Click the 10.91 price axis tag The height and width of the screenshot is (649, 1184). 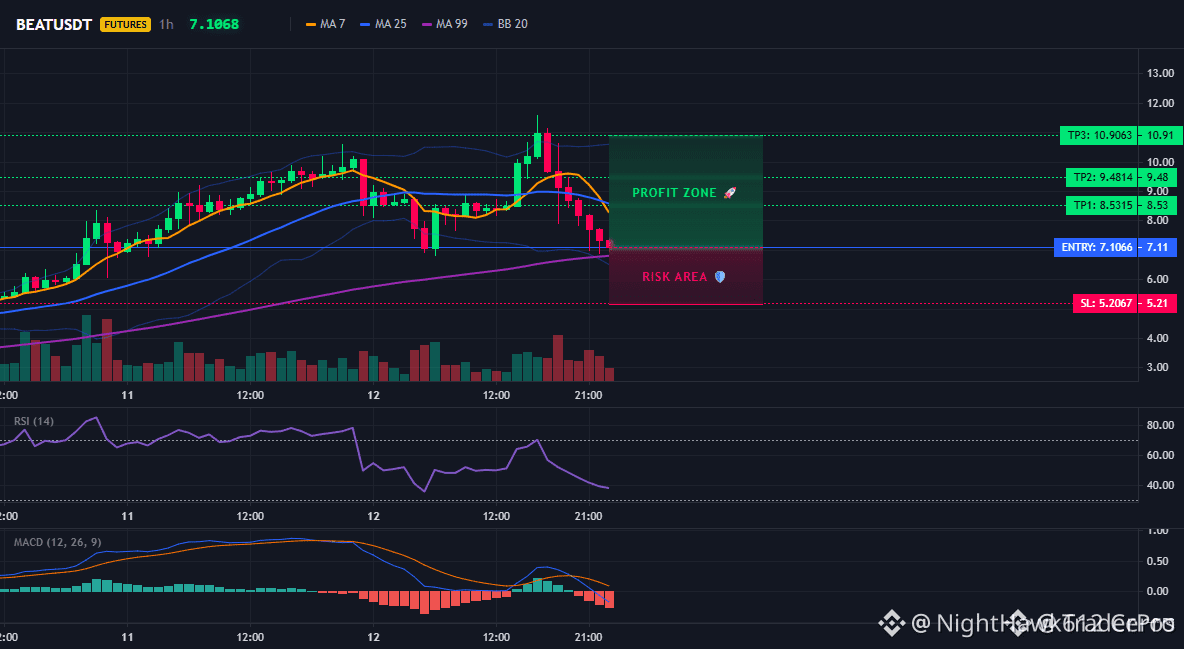tap(1160, 135)
